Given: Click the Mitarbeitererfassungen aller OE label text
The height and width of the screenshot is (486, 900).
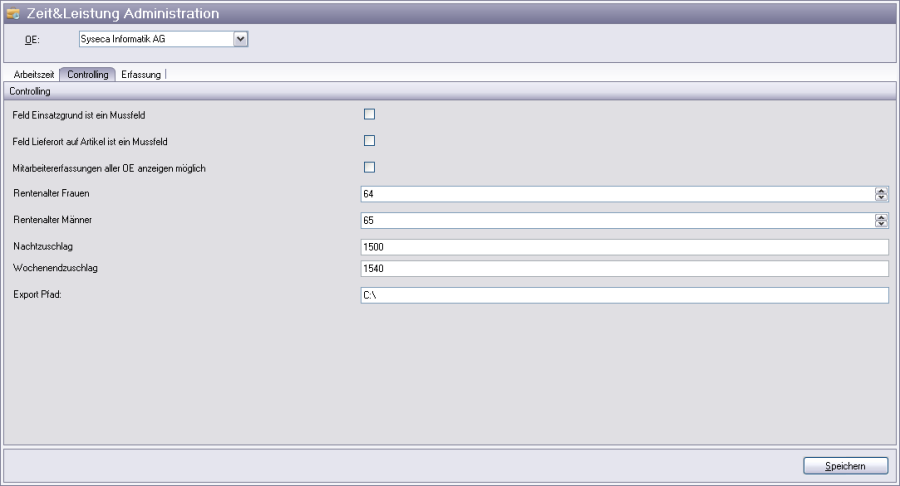Looking at the screenshot, I should [x=109, y=168].
